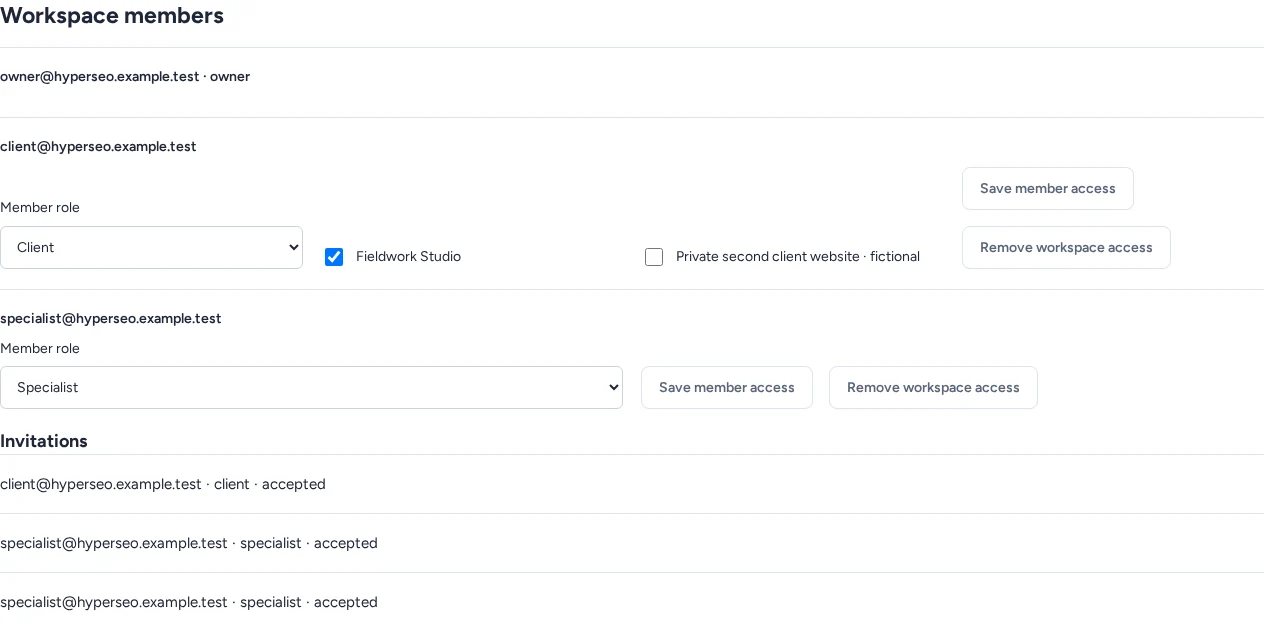Screen dimensions: 1264x631
Task: Click the Fieldwork Studio label text
Action: point(408,256)
